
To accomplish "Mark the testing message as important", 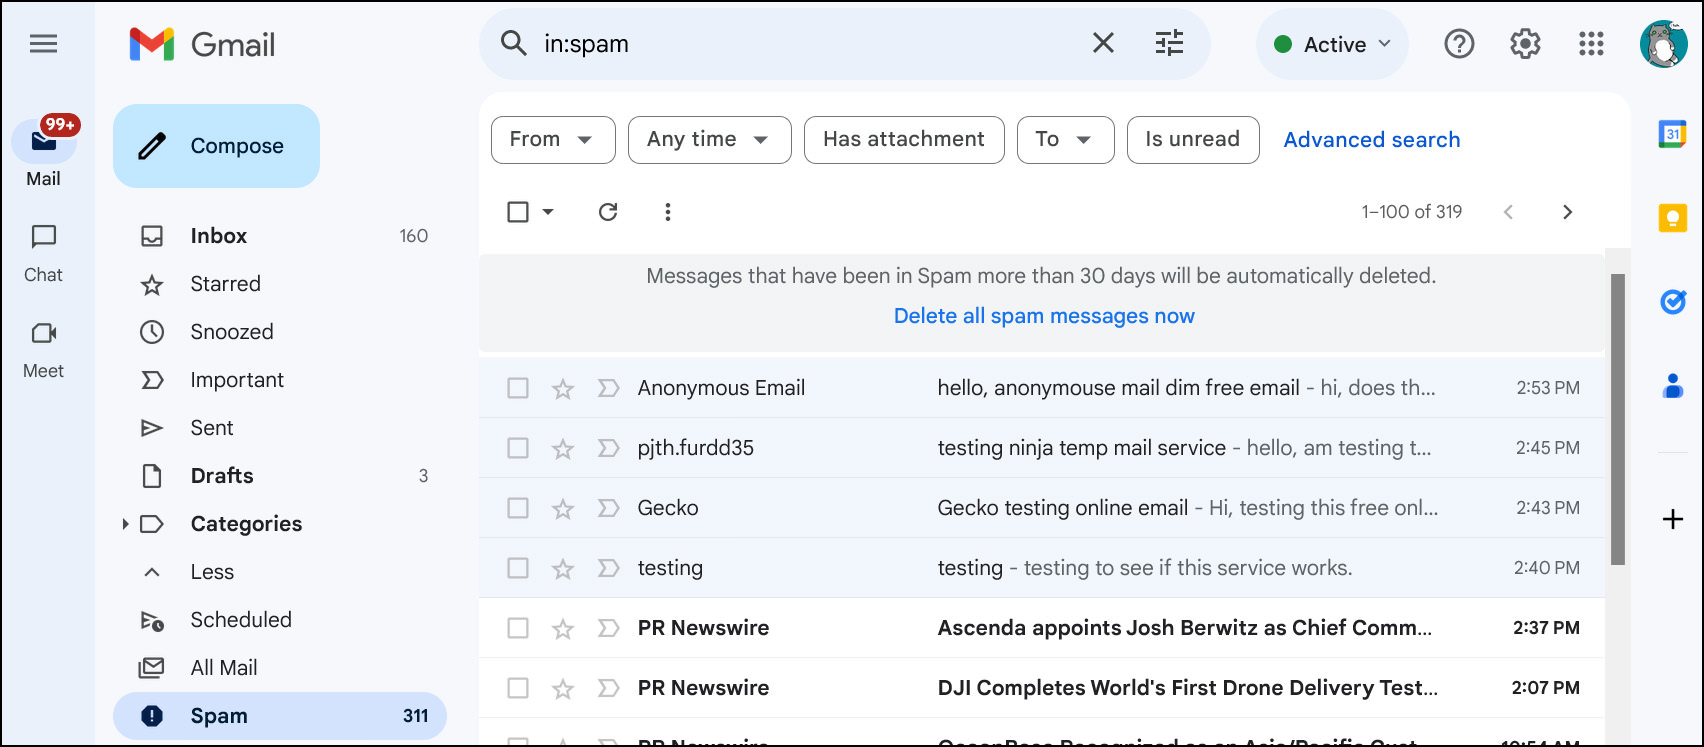I will pyautogui.click(x=608, y=568).
